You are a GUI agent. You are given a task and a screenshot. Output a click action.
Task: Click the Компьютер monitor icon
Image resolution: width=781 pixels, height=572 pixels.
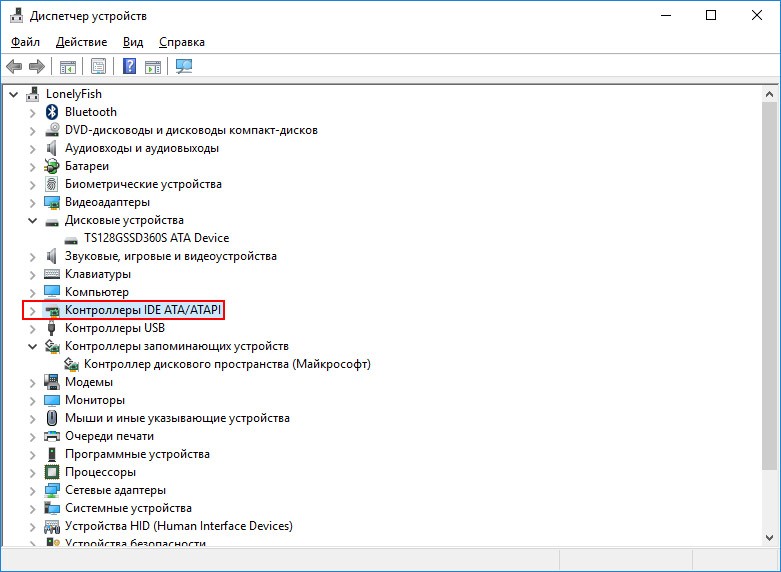point(52,292)
